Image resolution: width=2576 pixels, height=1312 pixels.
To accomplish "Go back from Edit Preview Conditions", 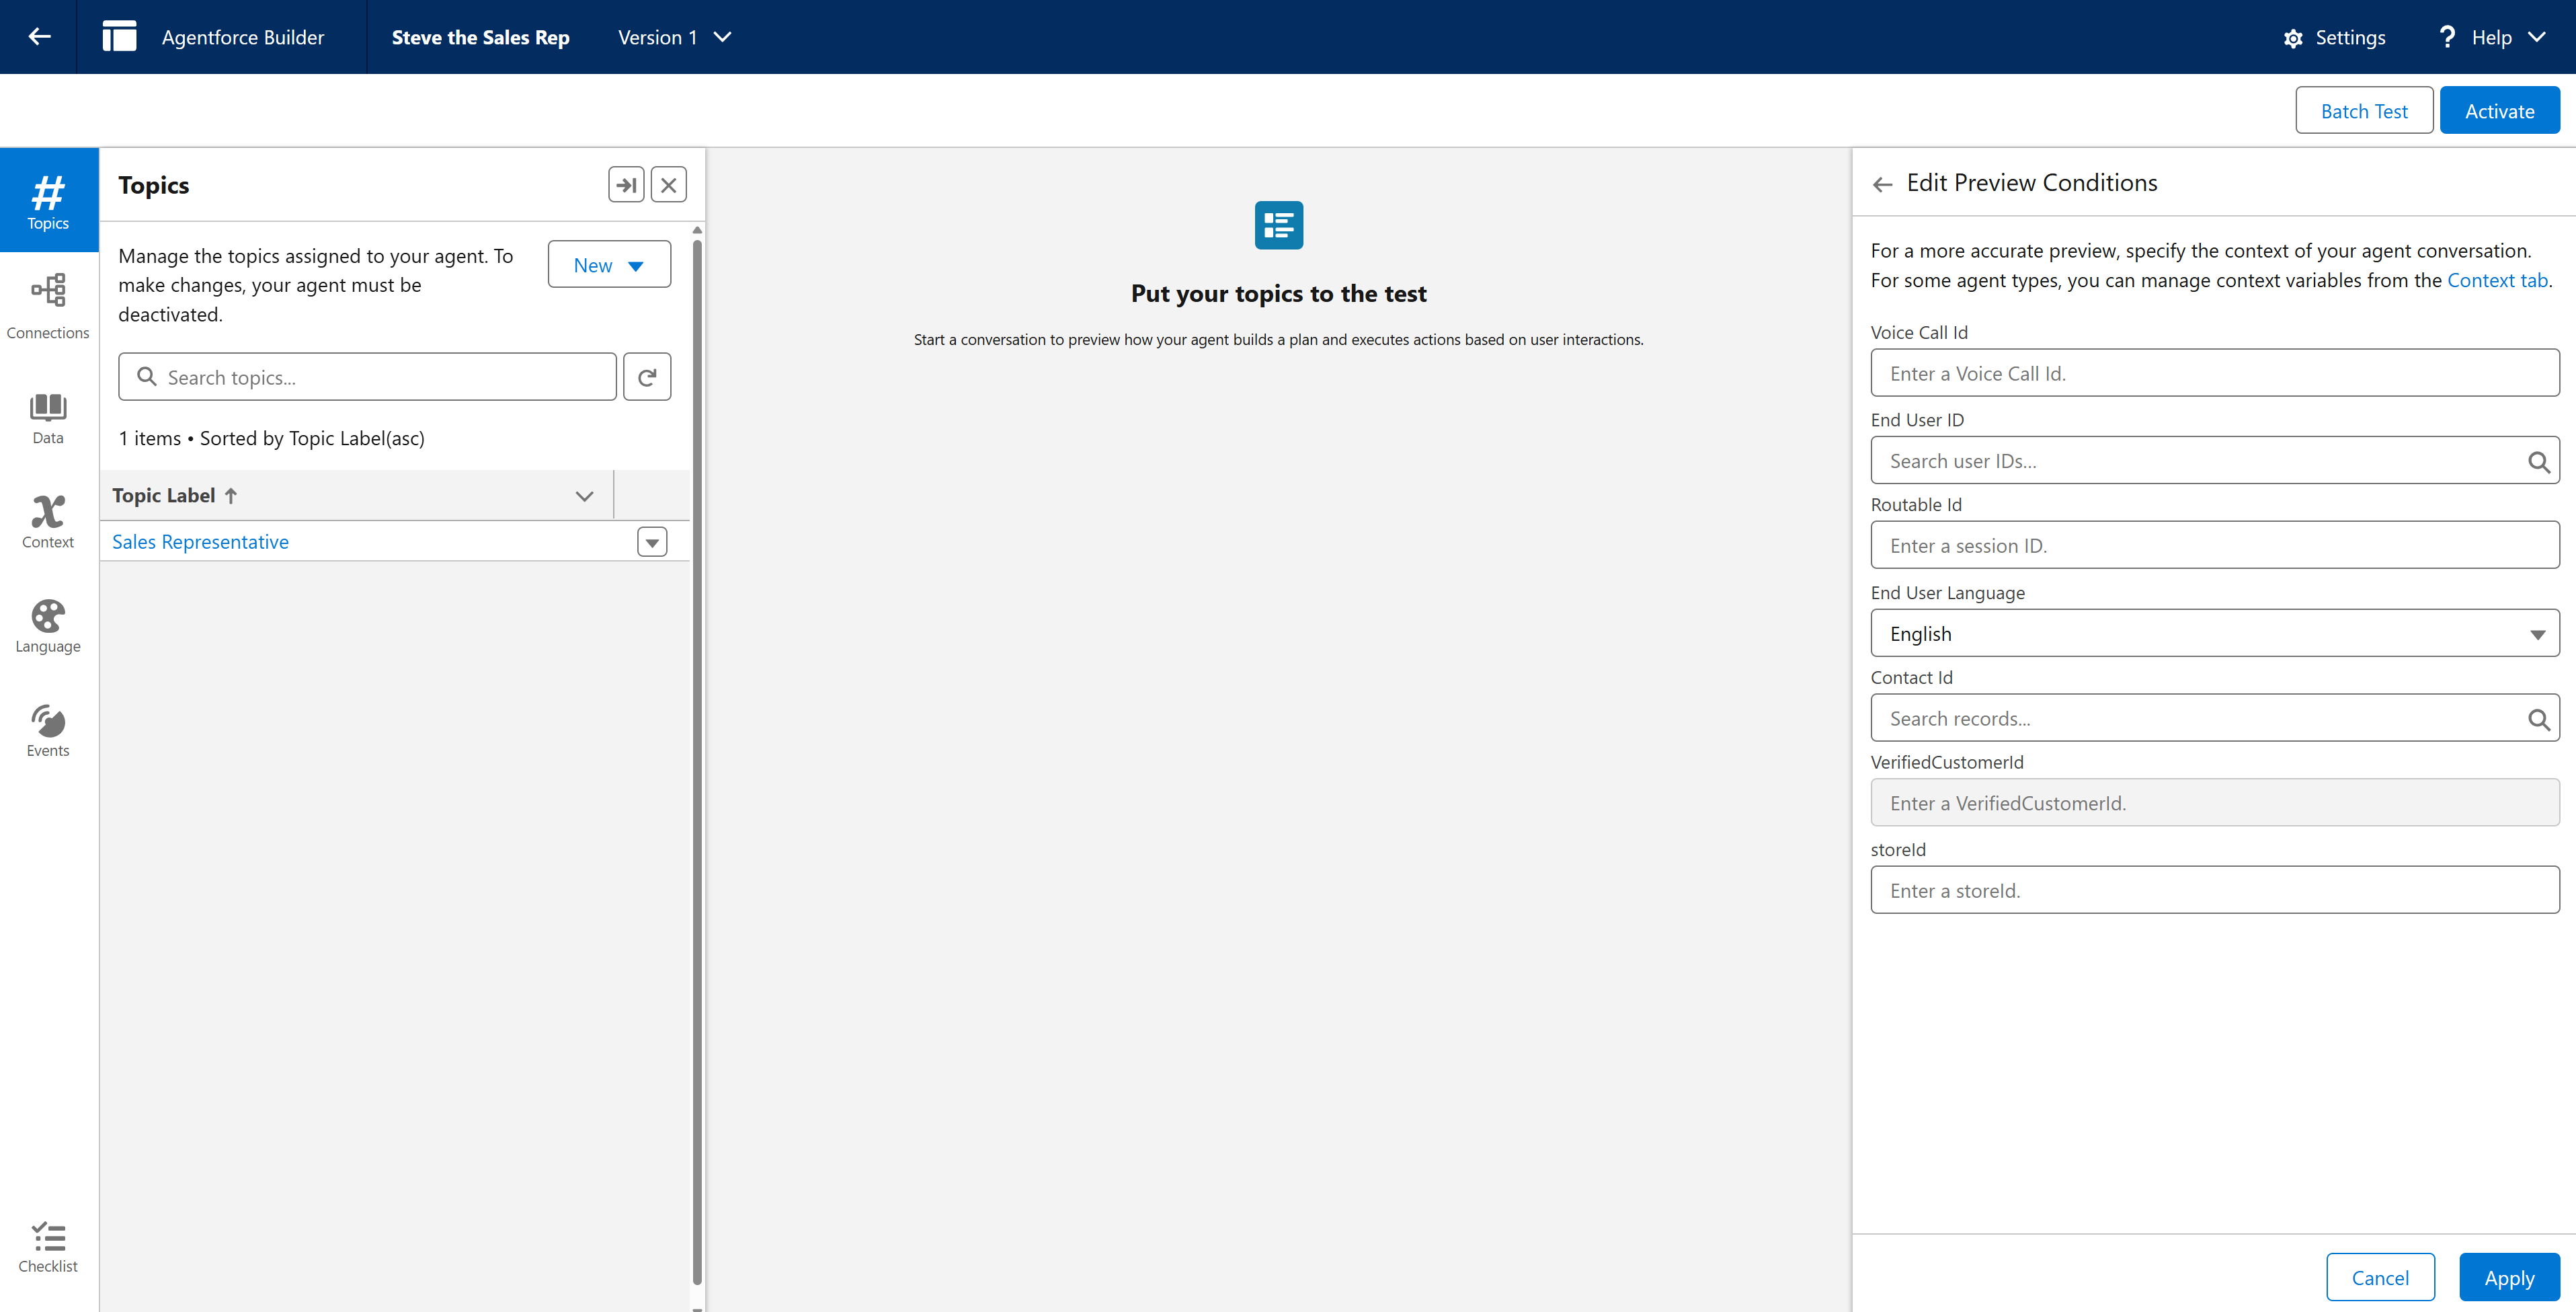I will pyautogui.click(x=1882, y=184).
